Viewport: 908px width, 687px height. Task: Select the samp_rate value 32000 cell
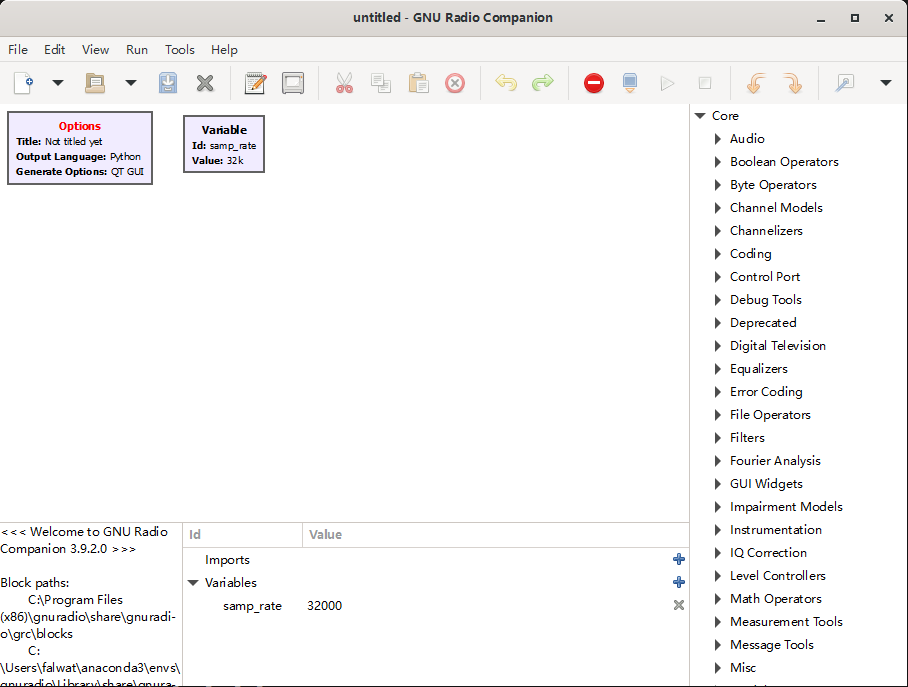click(x=324, y=606)
